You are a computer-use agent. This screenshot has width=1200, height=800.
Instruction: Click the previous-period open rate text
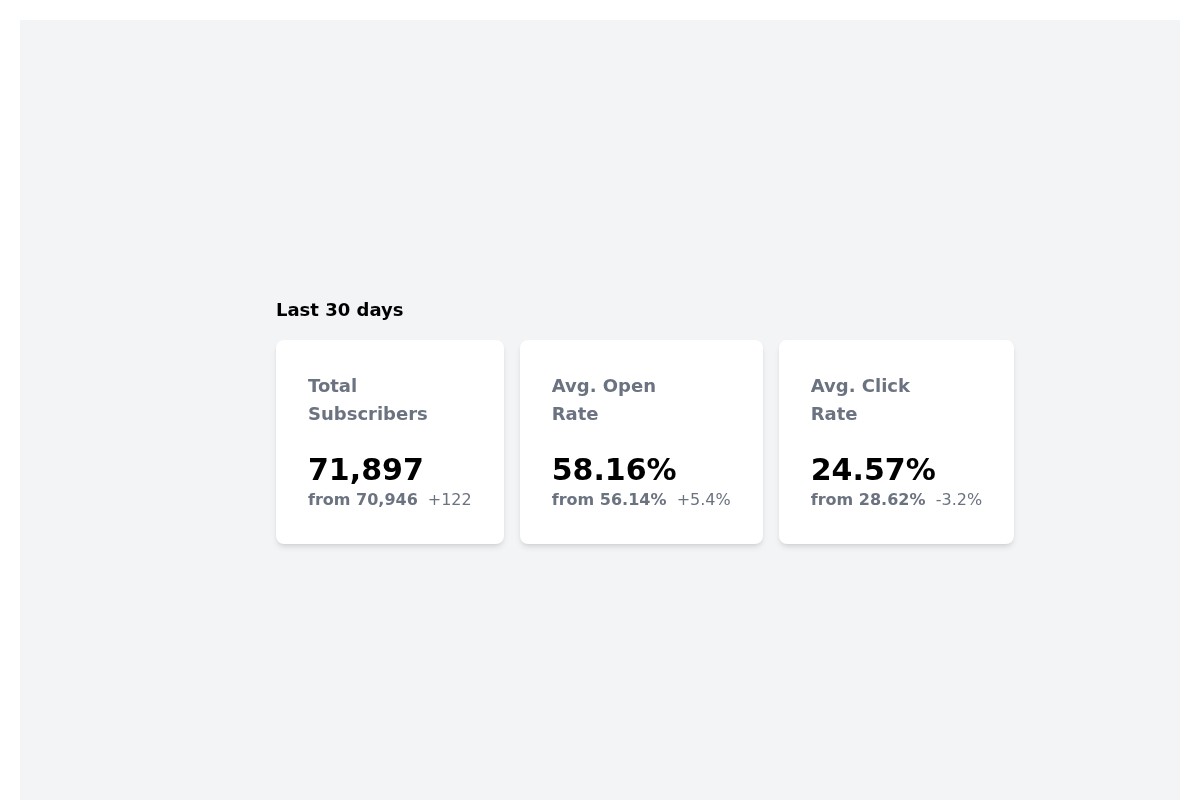608,500
